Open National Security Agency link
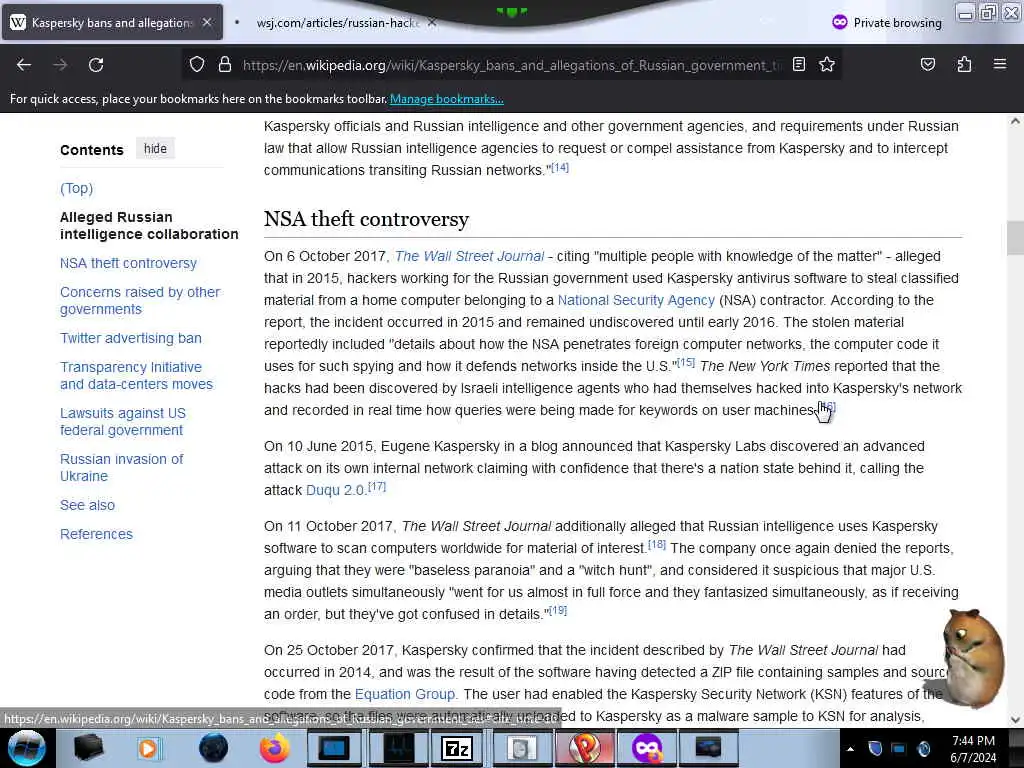1024x768 pixels. tap(636, 300)
